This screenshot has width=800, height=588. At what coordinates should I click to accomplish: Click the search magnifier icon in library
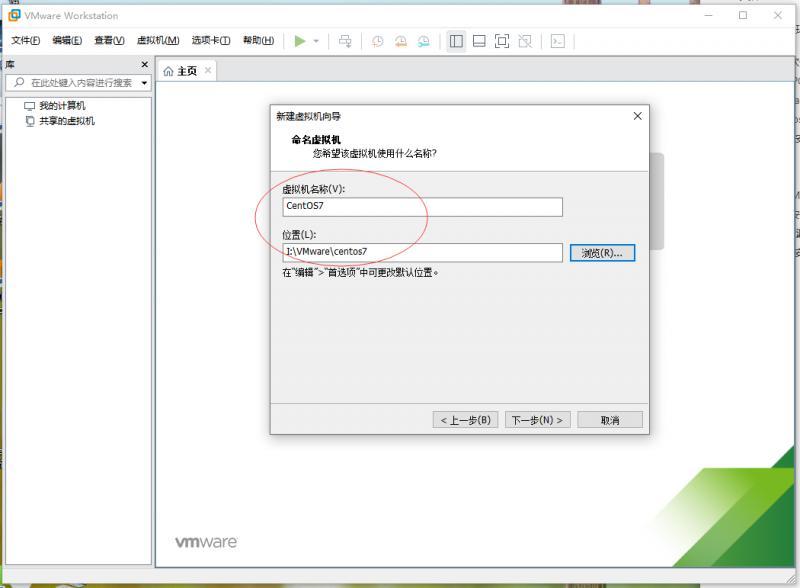pos(19,82)
